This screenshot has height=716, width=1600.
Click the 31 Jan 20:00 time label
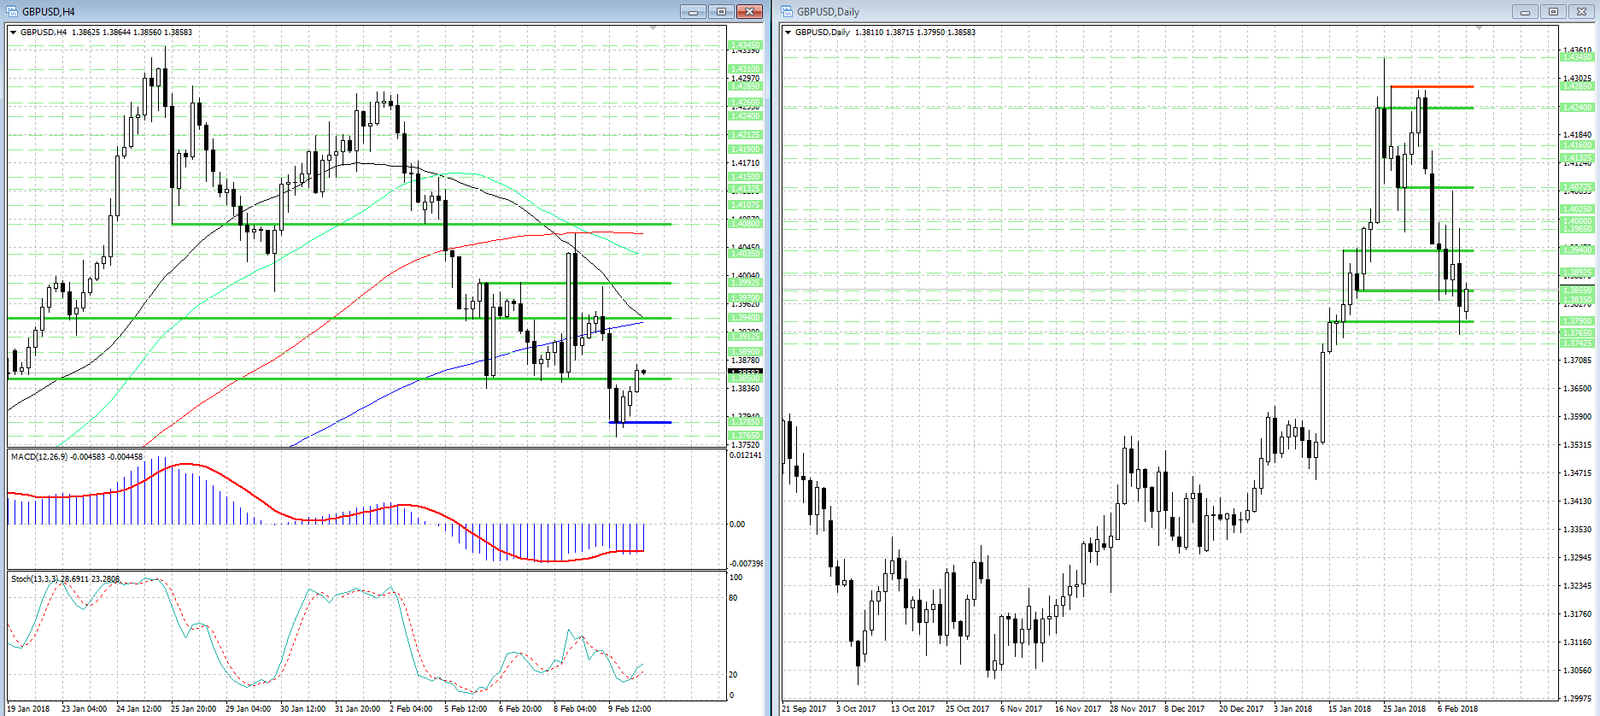pos(357,708)
